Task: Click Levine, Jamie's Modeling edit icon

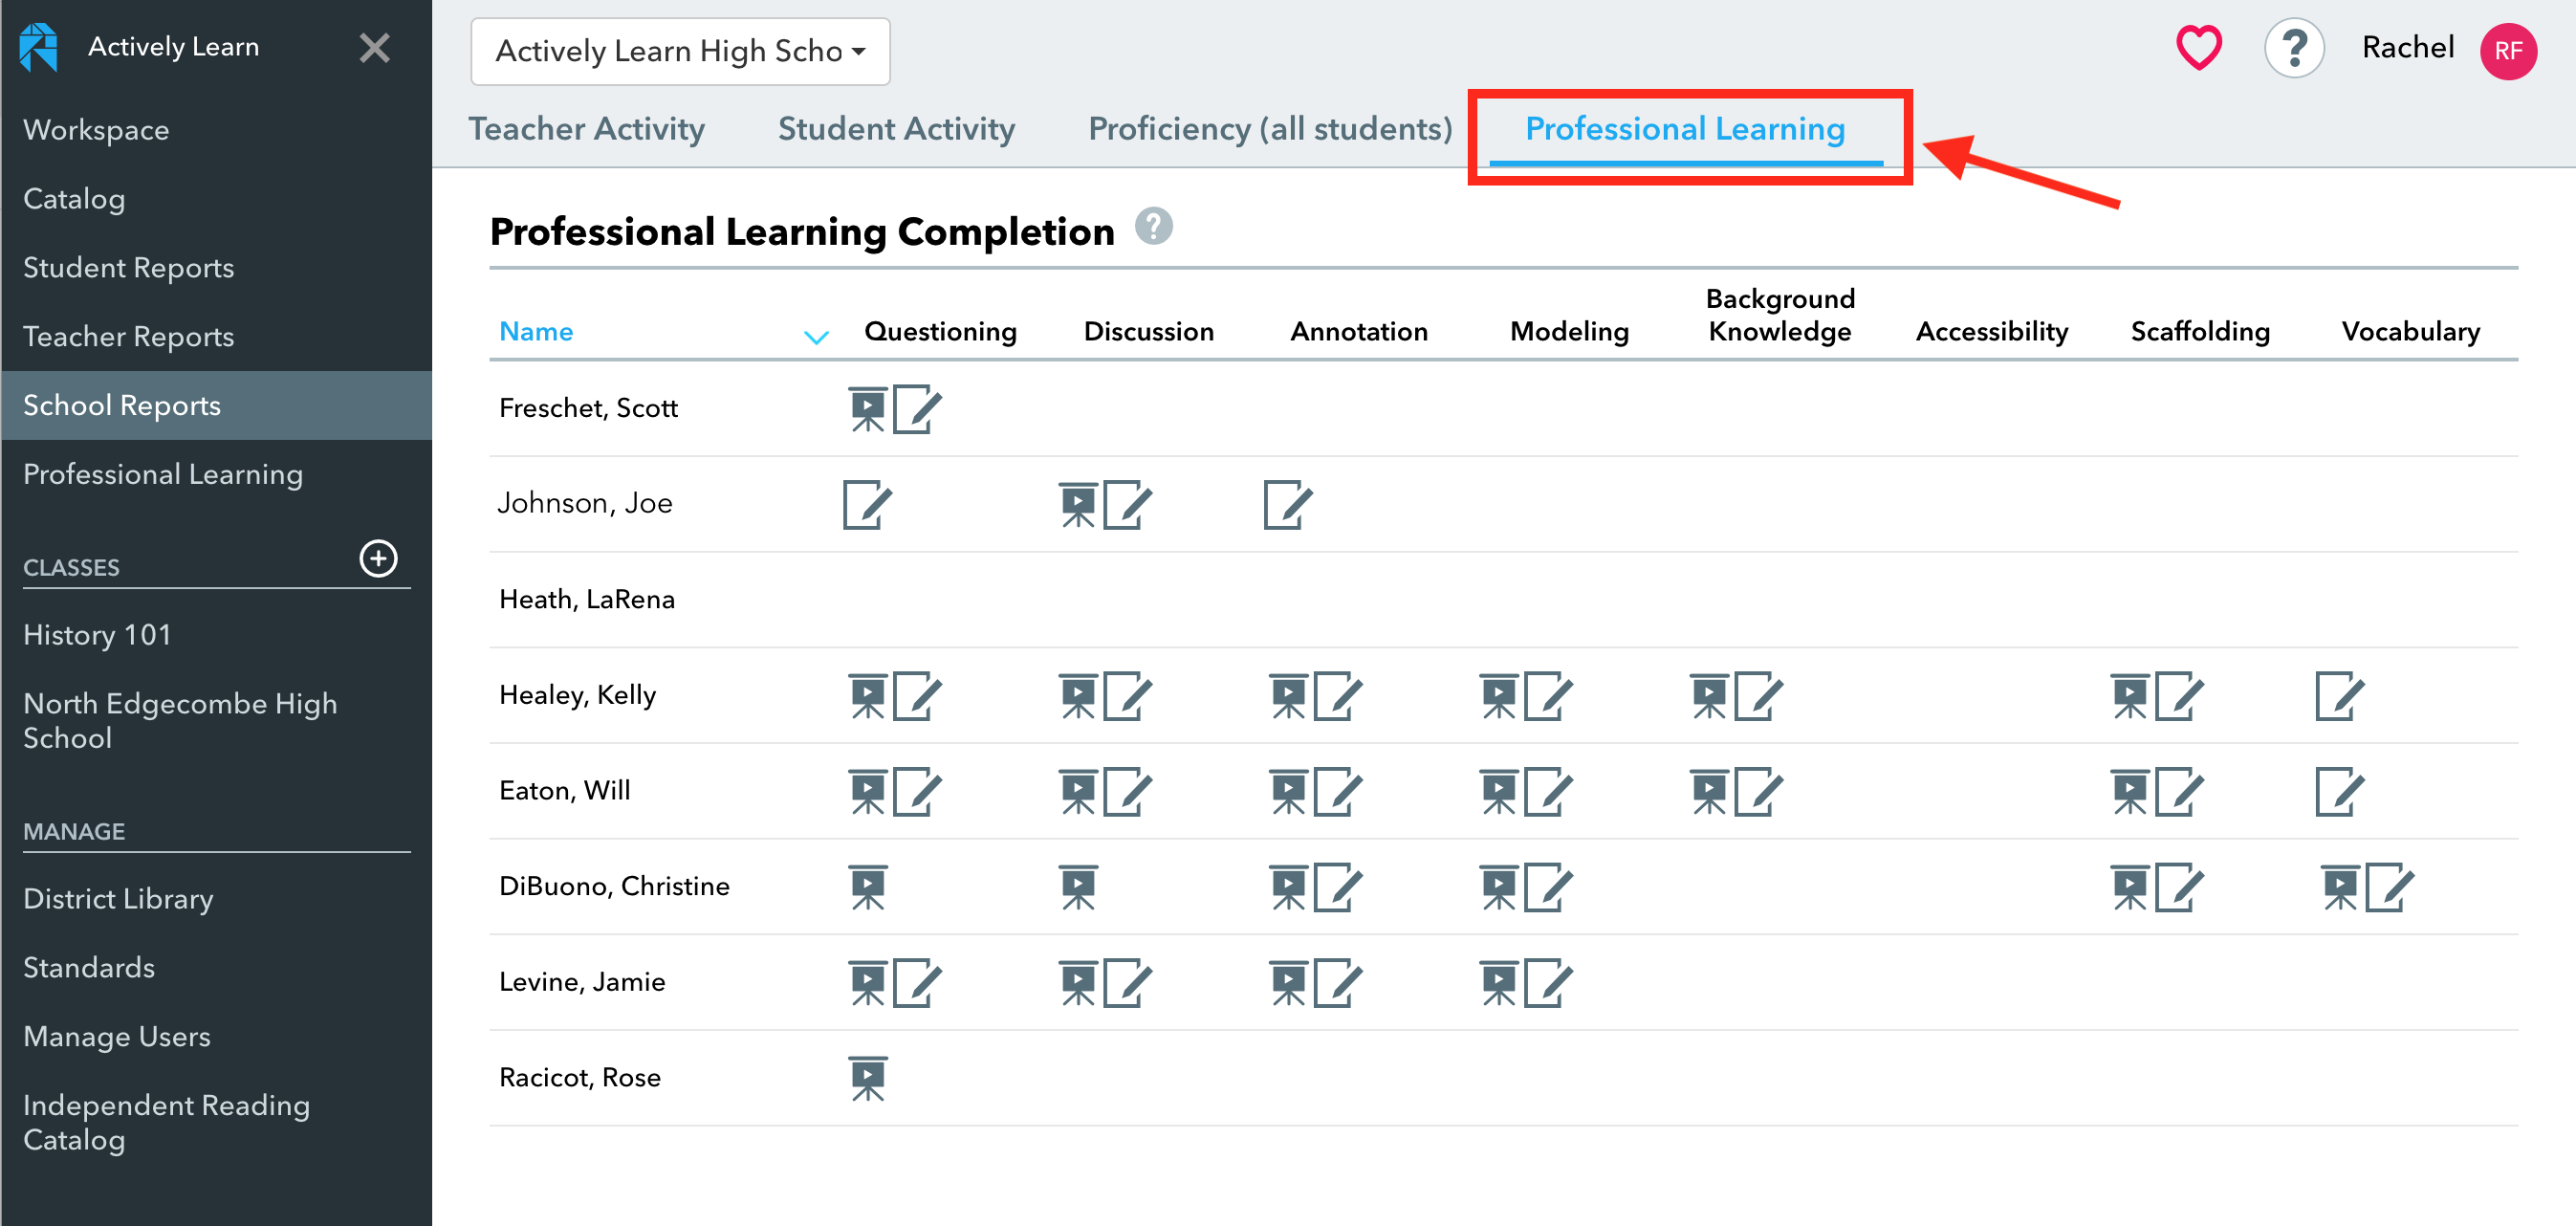Action: pos(1548,982)
